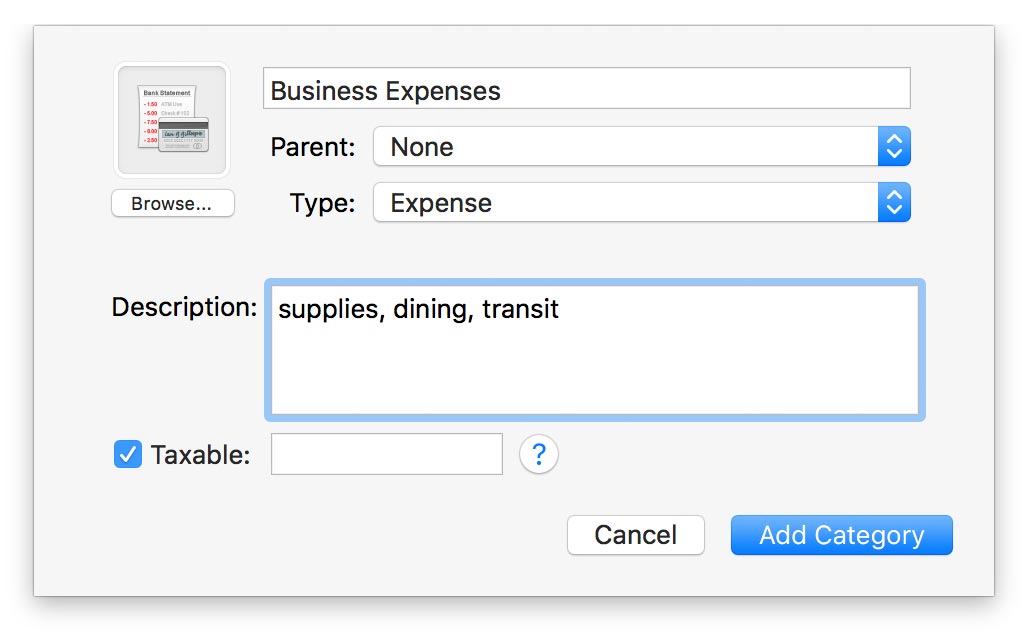Screen dimensions: 1028x638
Task: Click the "Parent:" label
Action: coord(312,147)
